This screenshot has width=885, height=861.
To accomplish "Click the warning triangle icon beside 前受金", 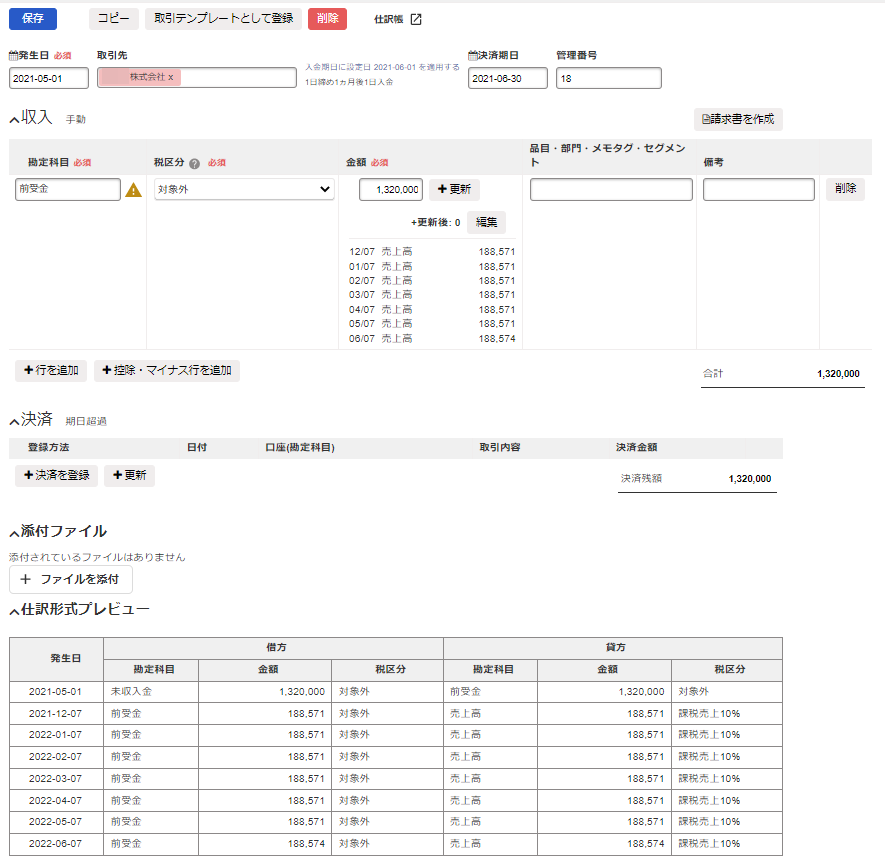I will coord(133,190).
